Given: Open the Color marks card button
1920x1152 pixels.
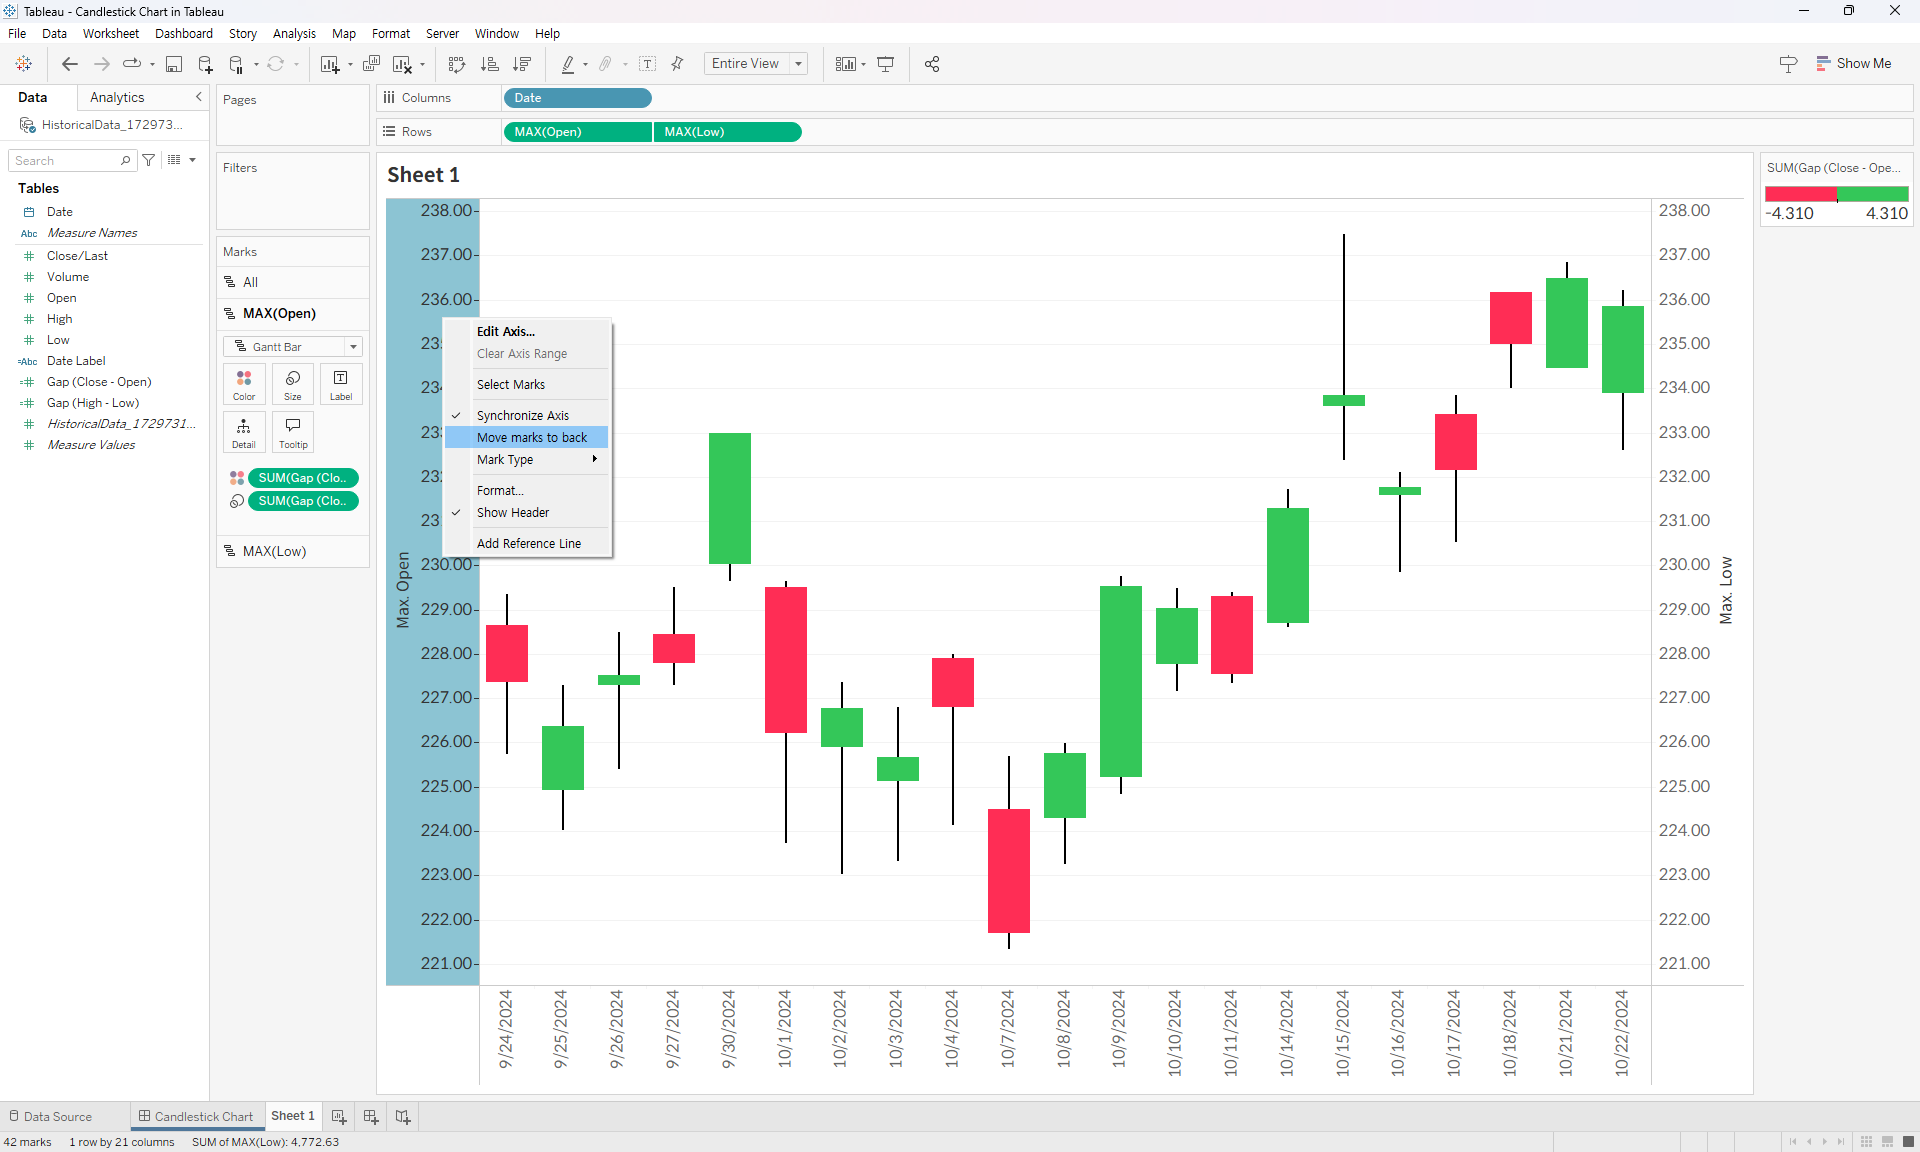Looking at the screenshot, I should click(x=244, y=384).
